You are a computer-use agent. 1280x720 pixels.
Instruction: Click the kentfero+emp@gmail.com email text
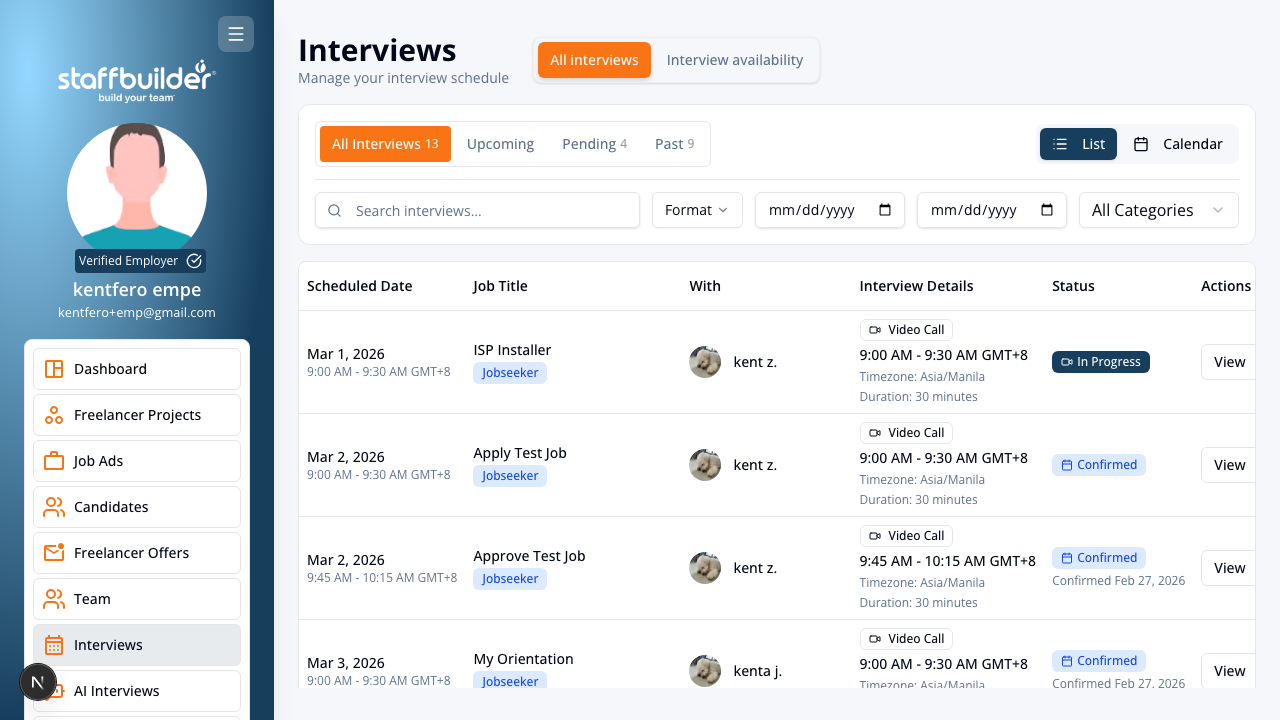(x=137, y=312)
